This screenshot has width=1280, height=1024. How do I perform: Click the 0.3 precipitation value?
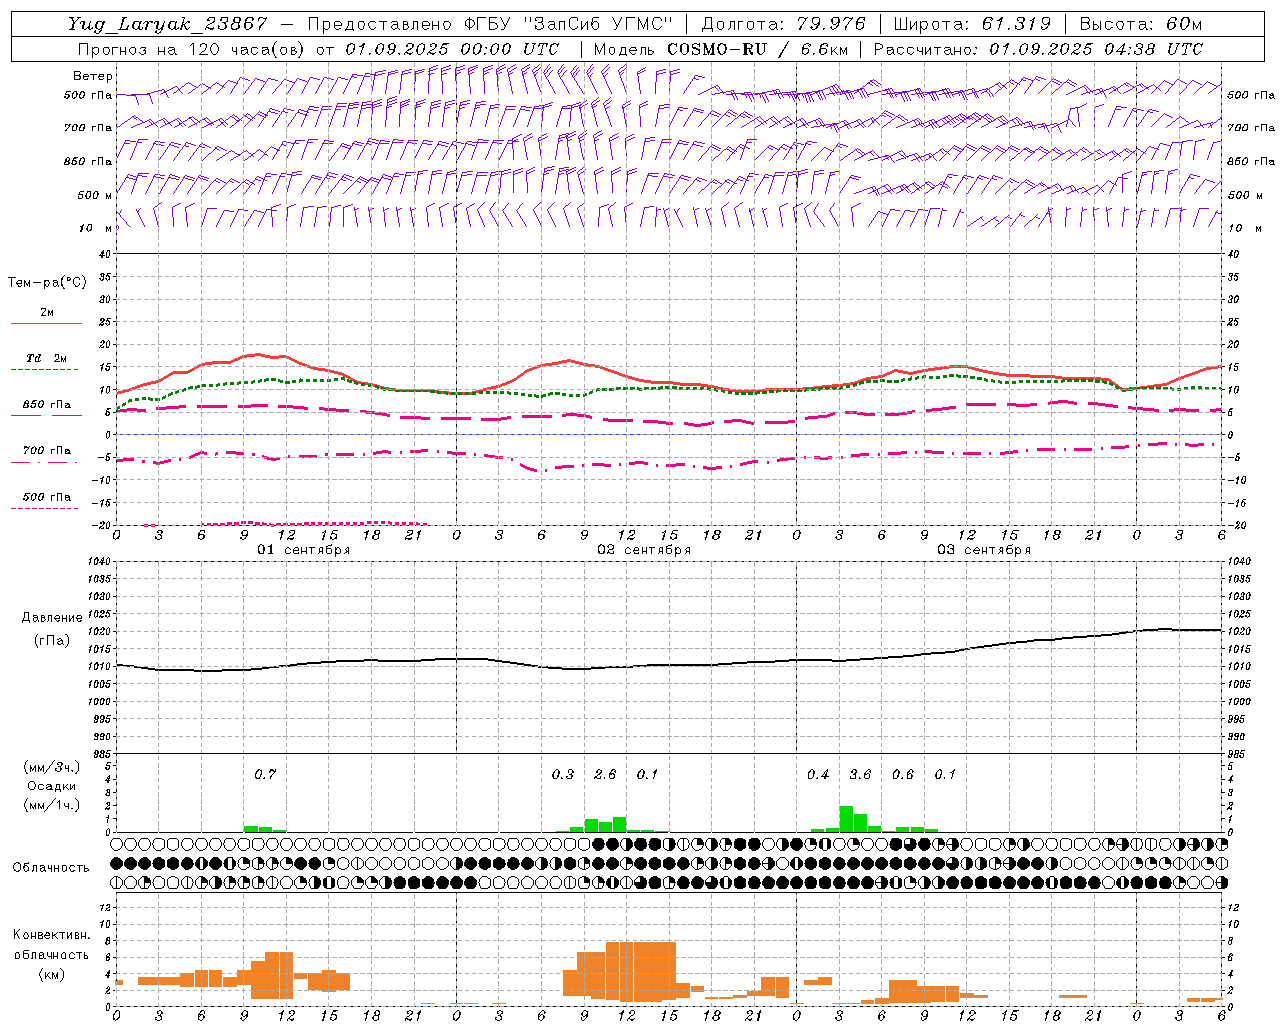click(x=563, y=774)
